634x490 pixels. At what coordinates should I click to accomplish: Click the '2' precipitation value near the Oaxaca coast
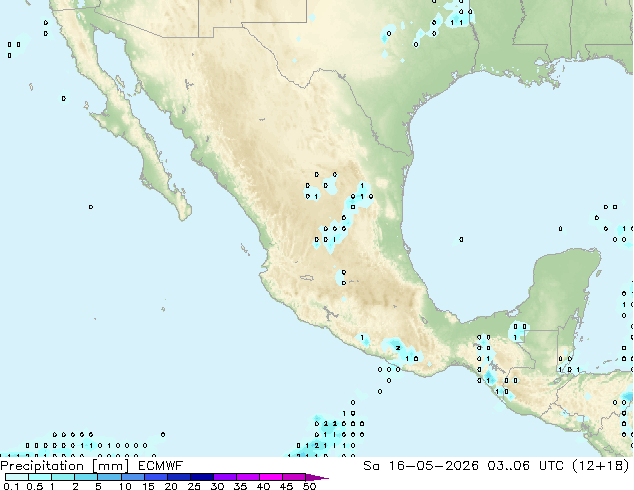point(398,348)
